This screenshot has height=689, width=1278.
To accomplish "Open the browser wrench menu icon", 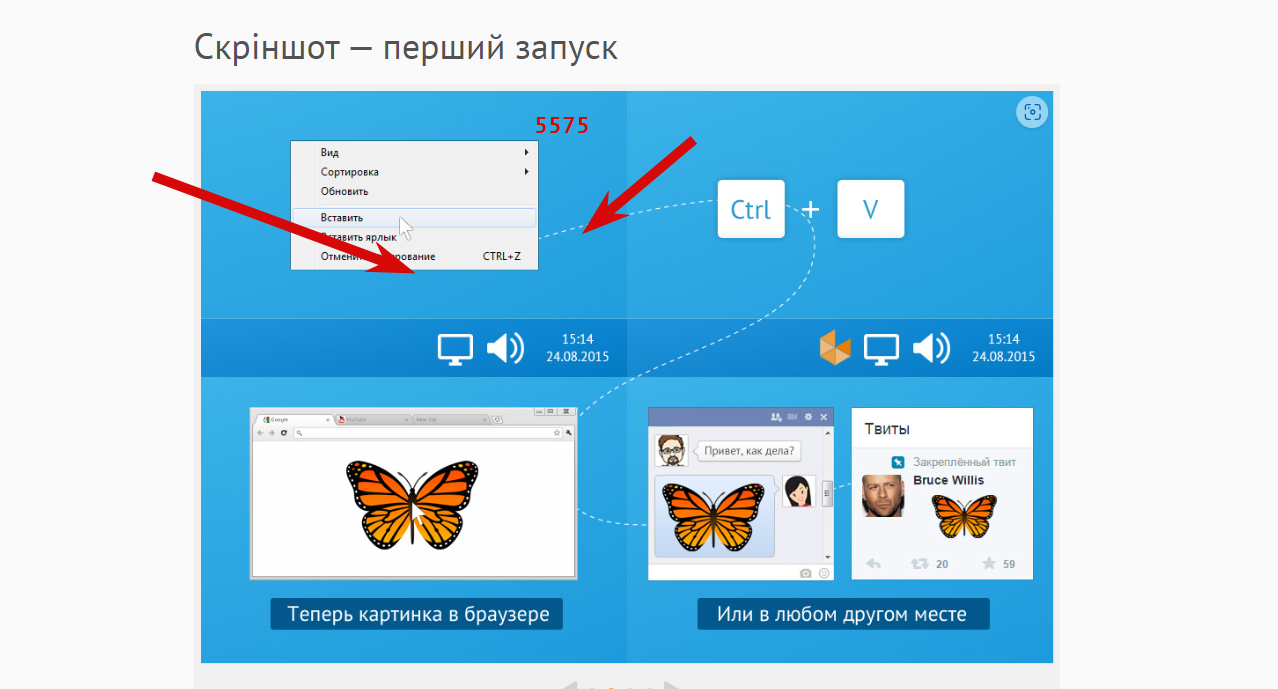I will point(569,433).
